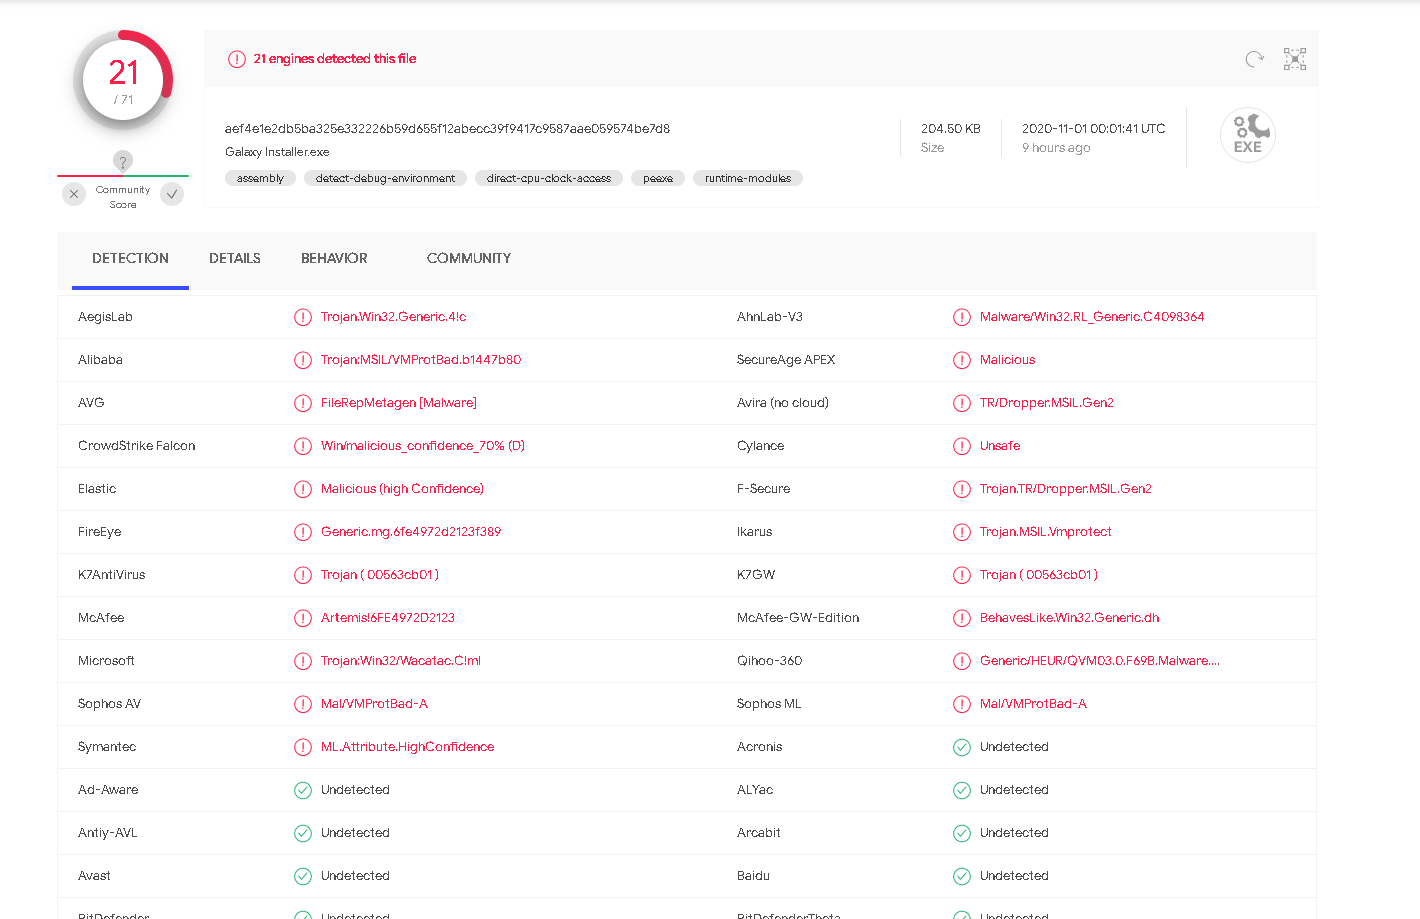Click the alert icon in AegisLab row
This screenshot has width=1420, height=919.
pos(303,317)
